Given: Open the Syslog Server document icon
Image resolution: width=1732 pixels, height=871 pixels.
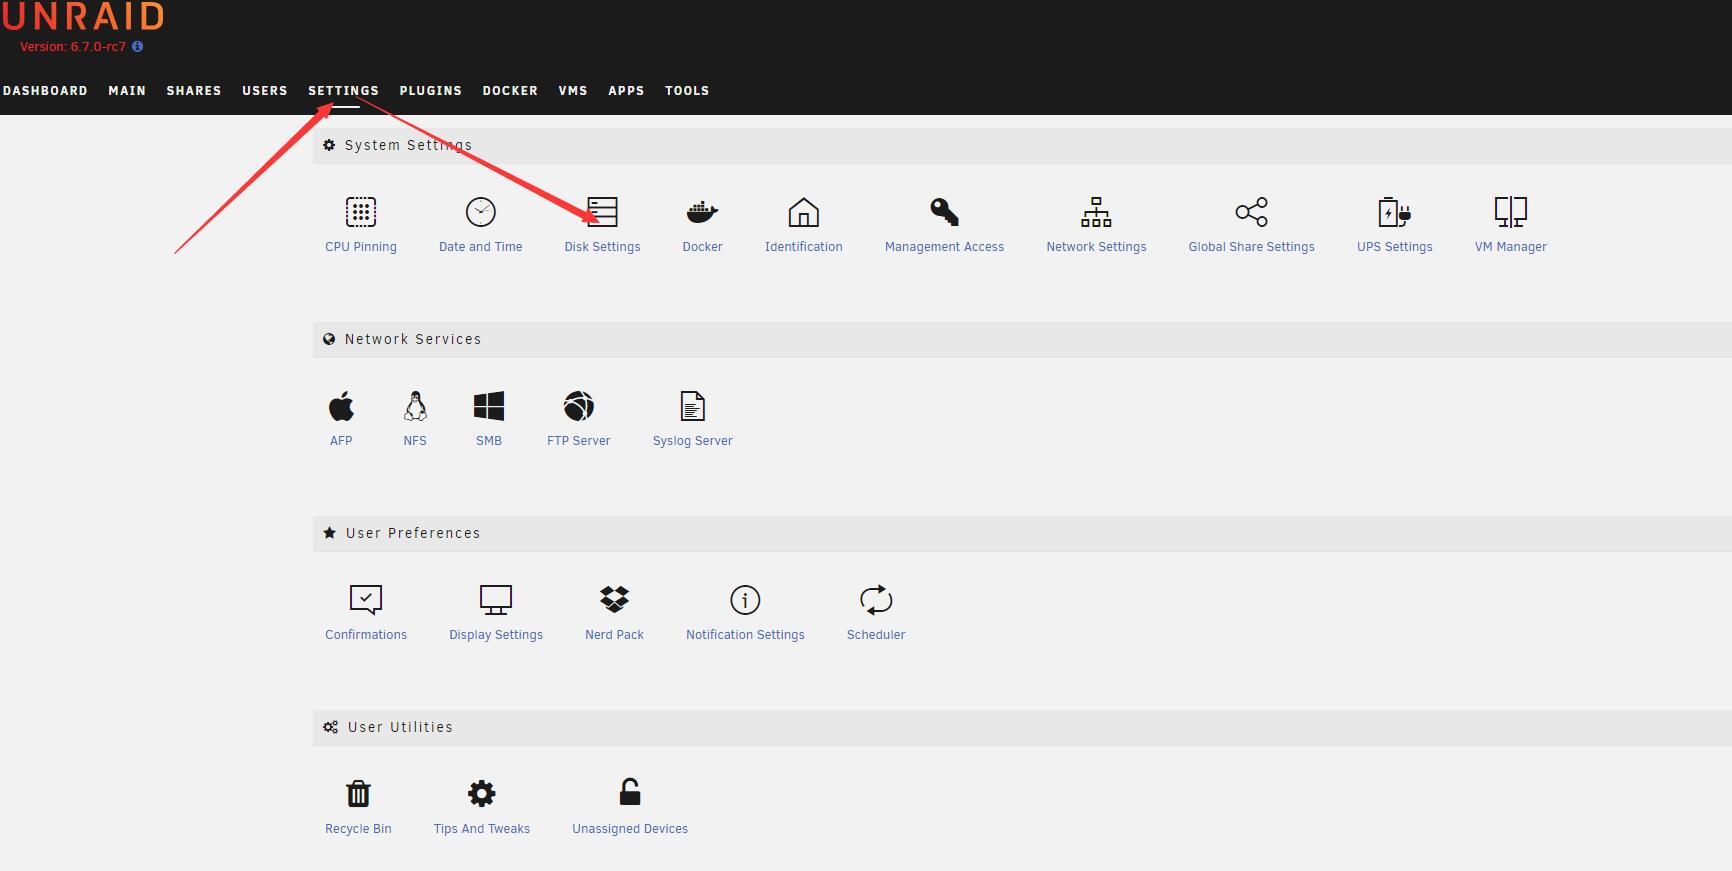Looking at the screenshot, I should 693,406.
